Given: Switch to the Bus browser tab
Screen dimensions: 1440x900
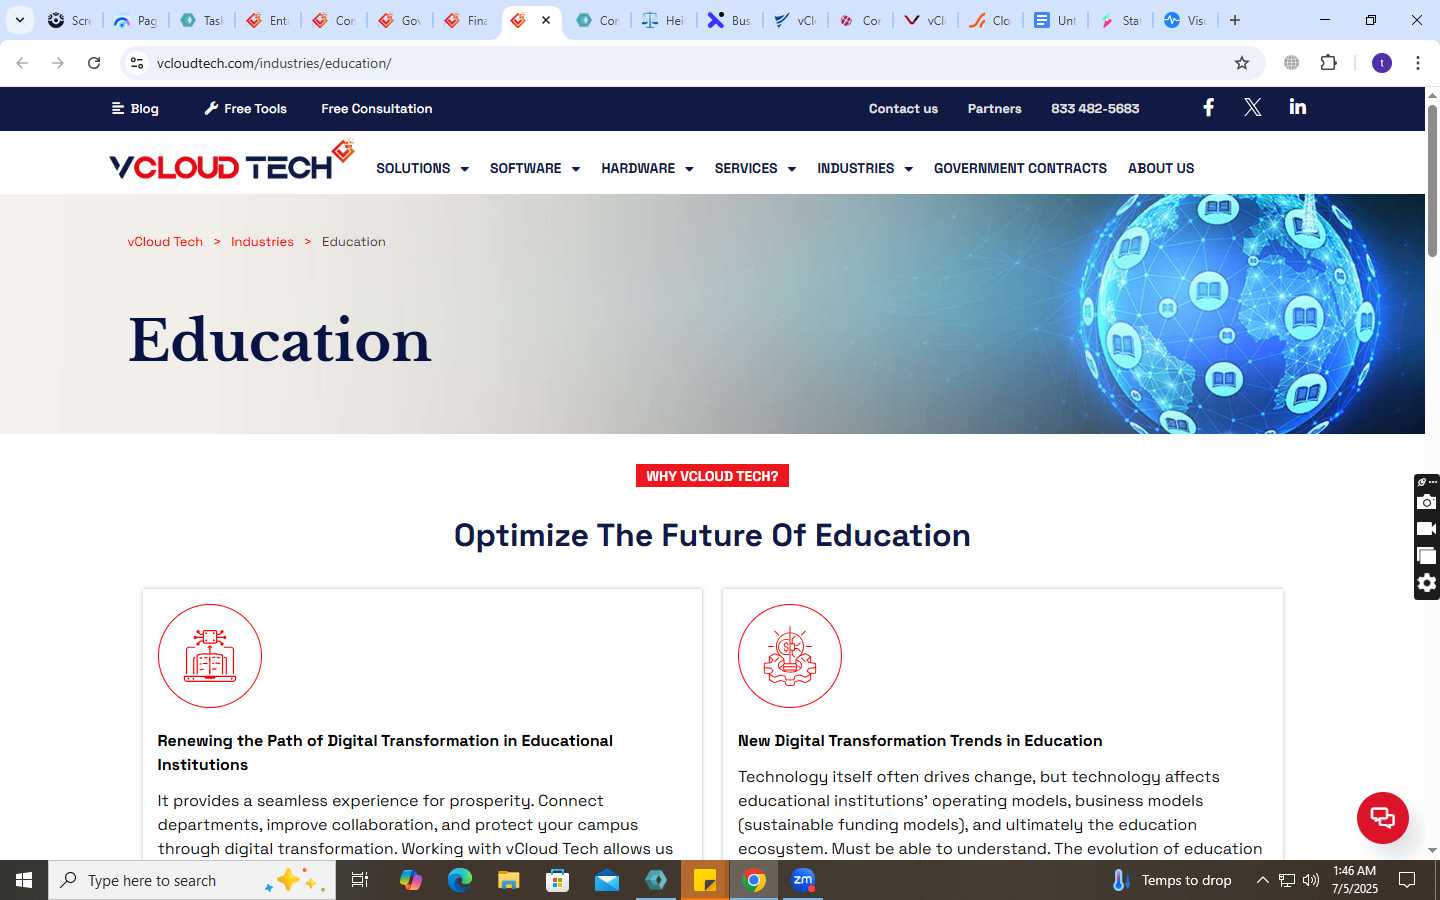Looking at the screenshot, I should (729, 20).
